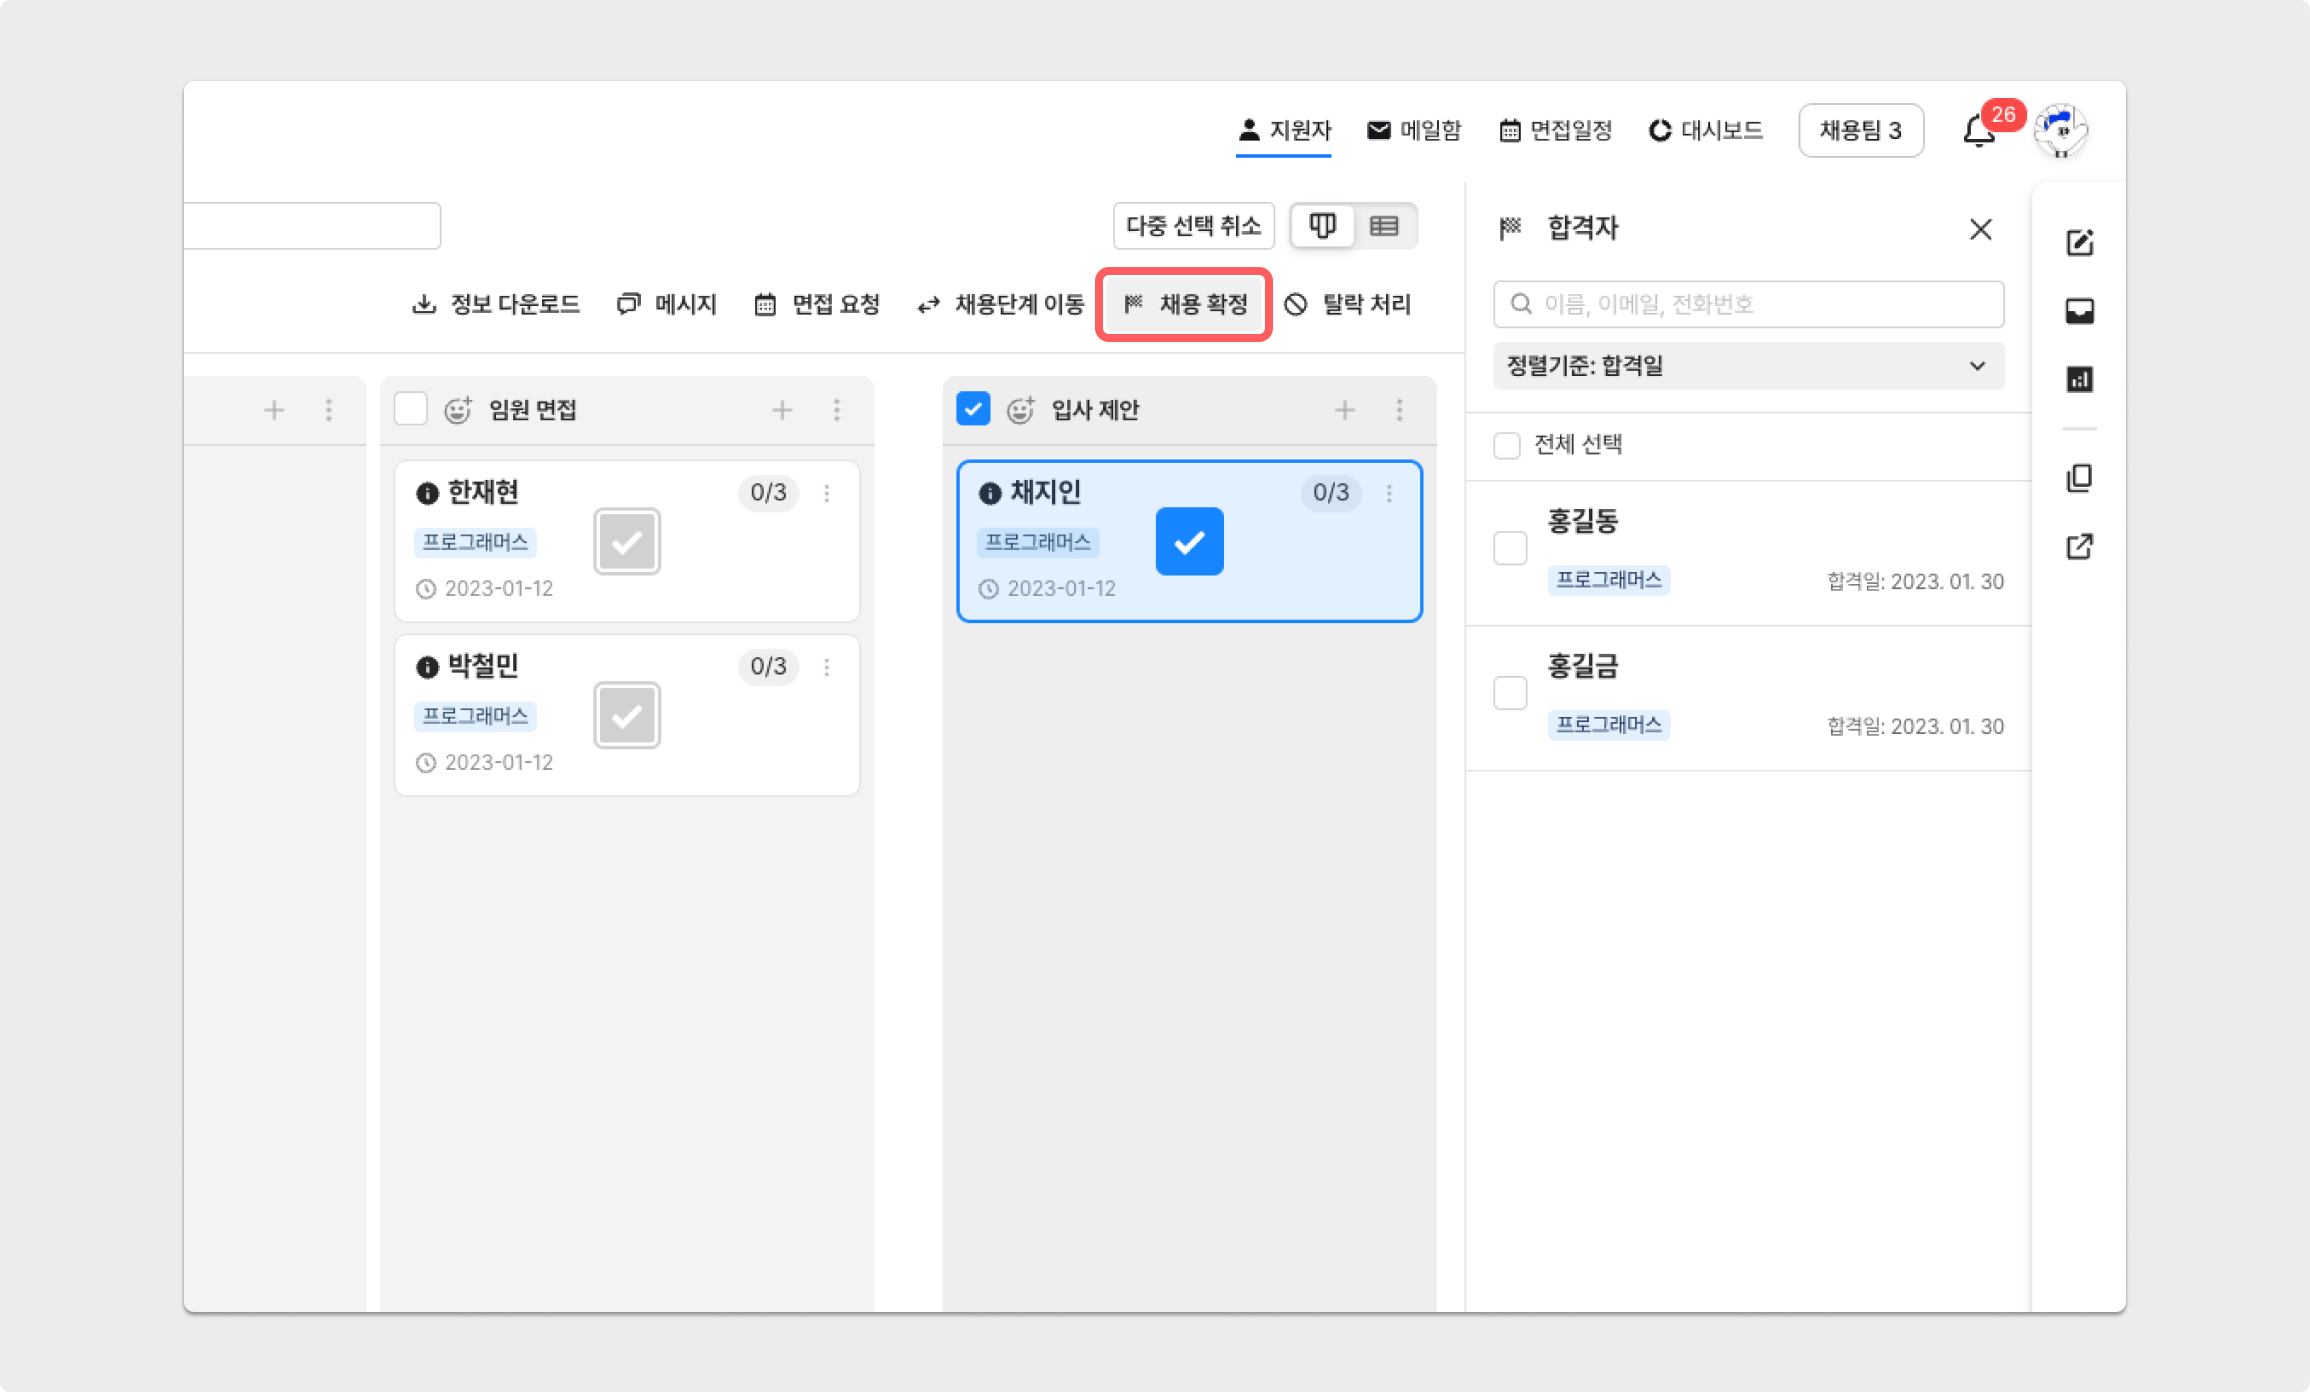The width and height of the screenshot is (2310, 1392).
Task: Click the copy pages sidebar icon
Action: click(x=2079, y=478)
